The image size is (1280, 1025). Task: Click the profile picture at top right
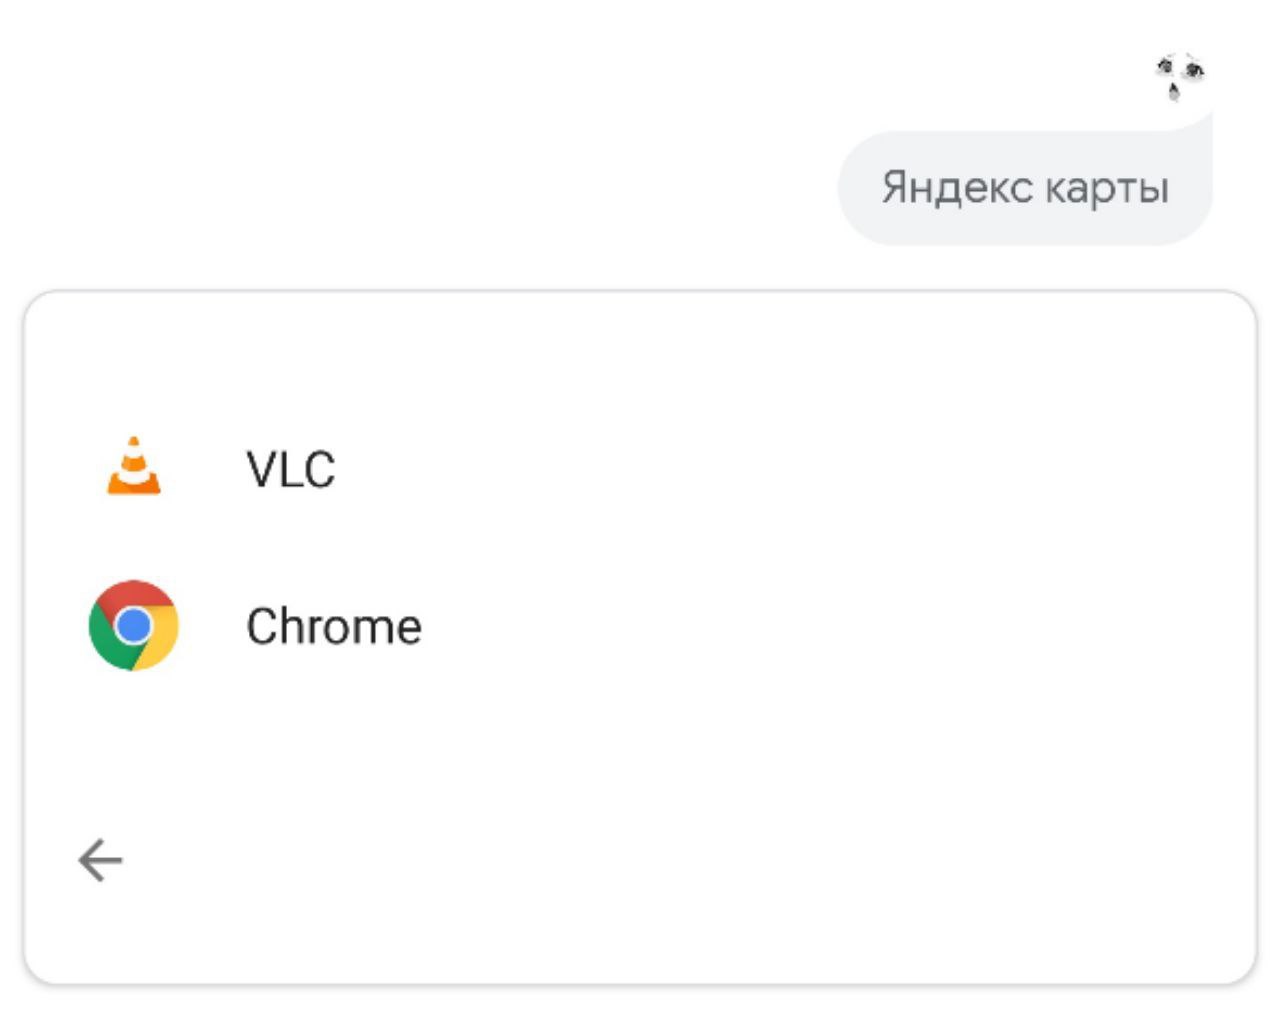click(x=1180, y=76)
